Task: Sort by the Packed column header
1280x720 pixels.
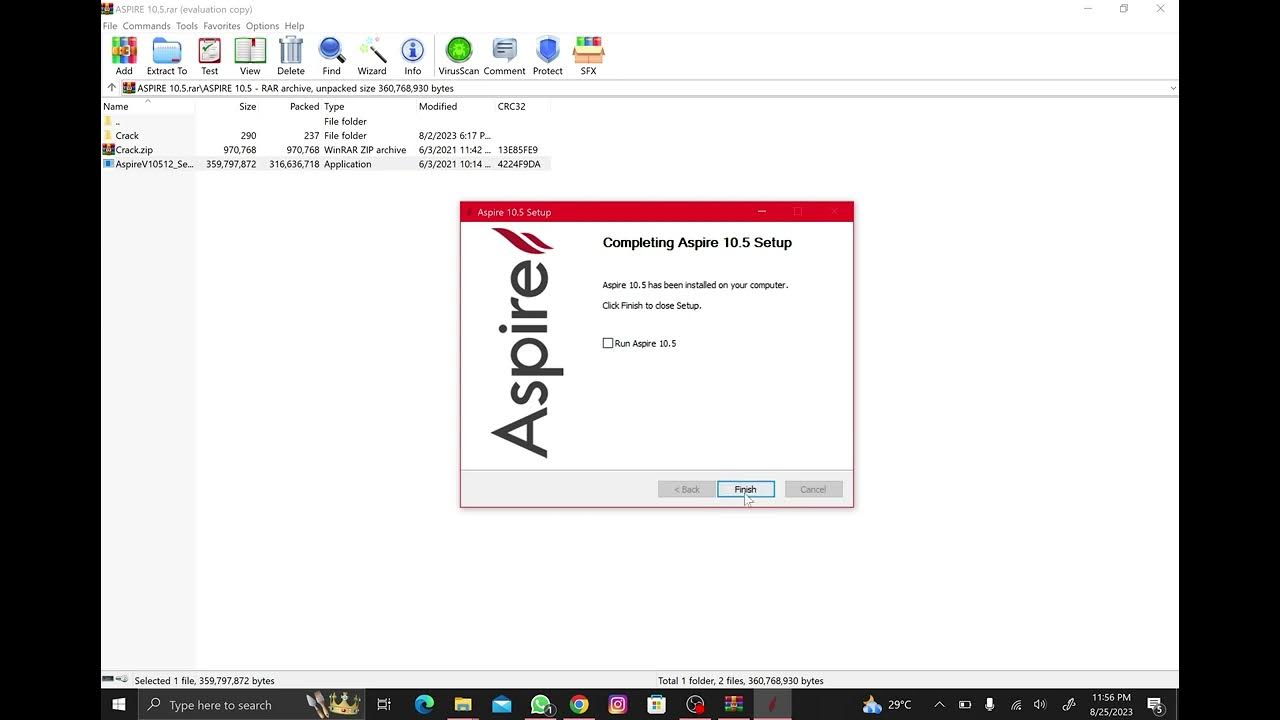Action: pyautogui.click(x=291, y=106)
